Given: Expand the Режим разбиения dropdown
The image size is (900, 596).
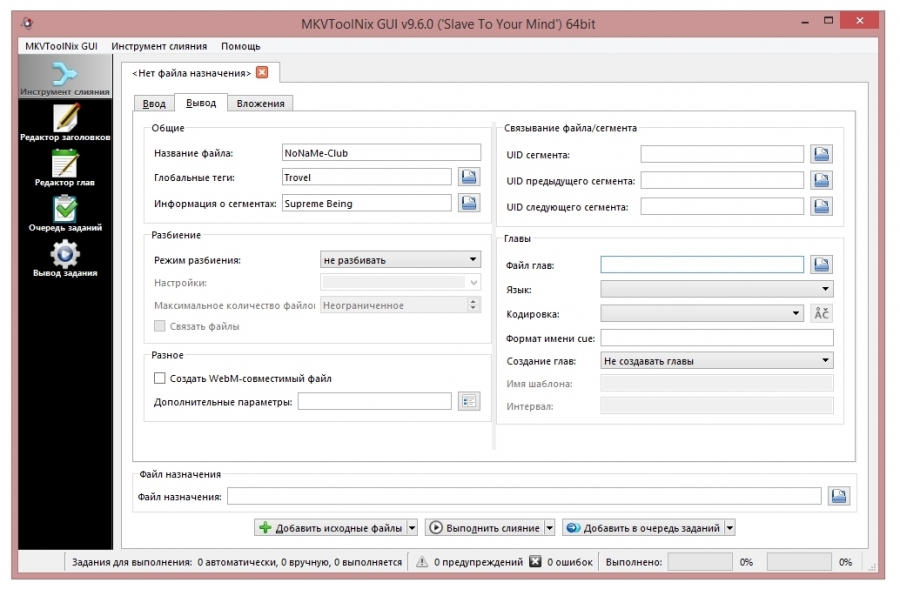Looking at the screenshot, I should (x=400, y=260).
